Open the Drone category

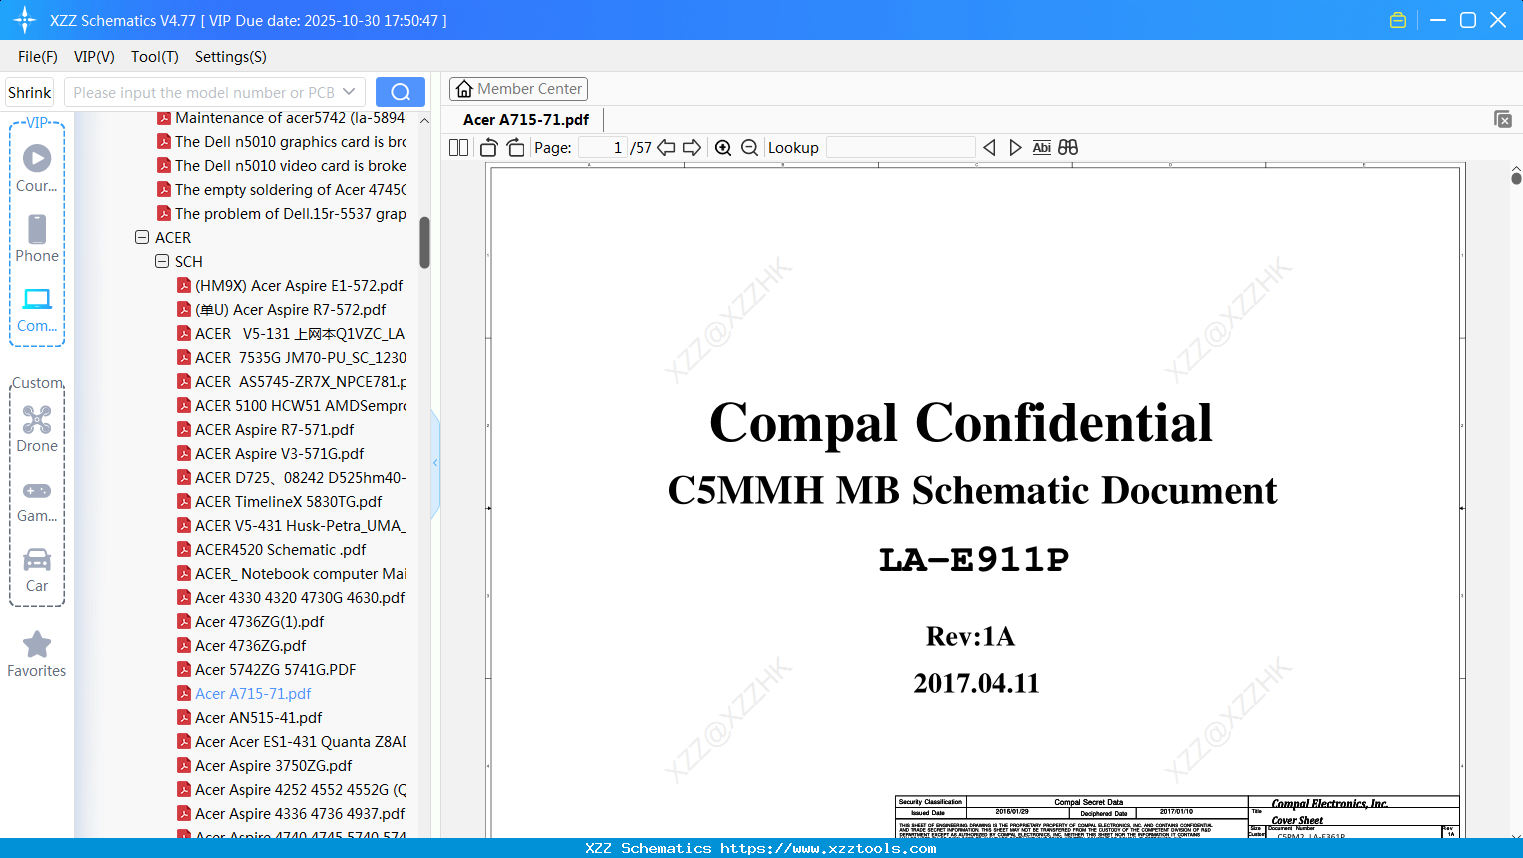[37, 420]
